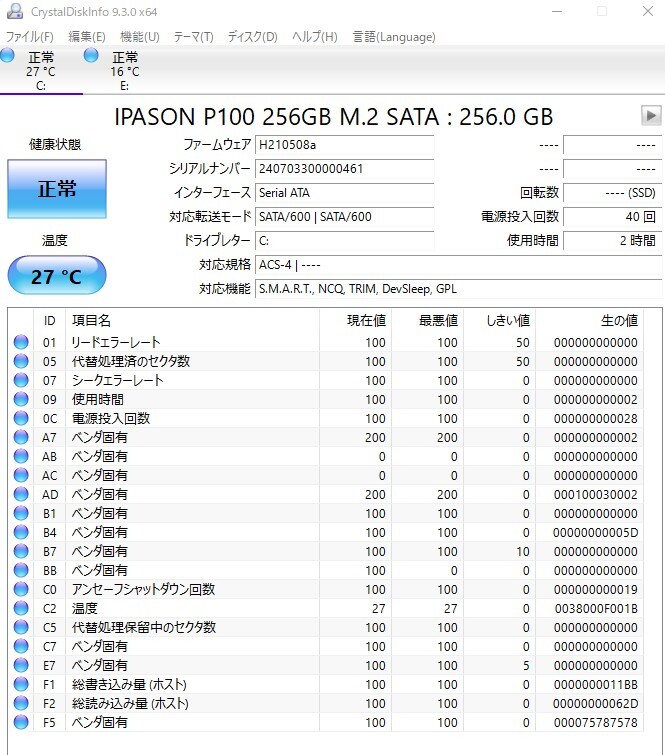
Task: Click status dot for attribute B7
Action: 21,551
